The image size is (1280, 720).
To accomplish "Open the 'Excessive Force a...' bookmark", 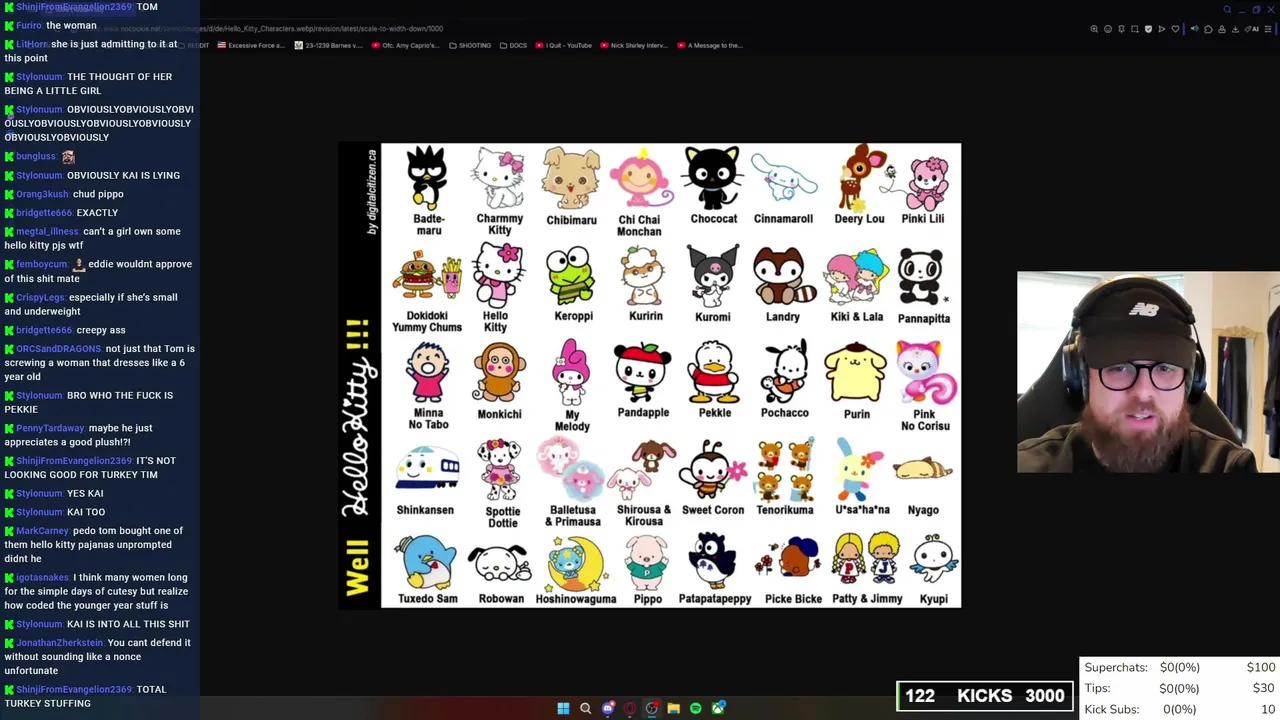I will coord(251,45).
